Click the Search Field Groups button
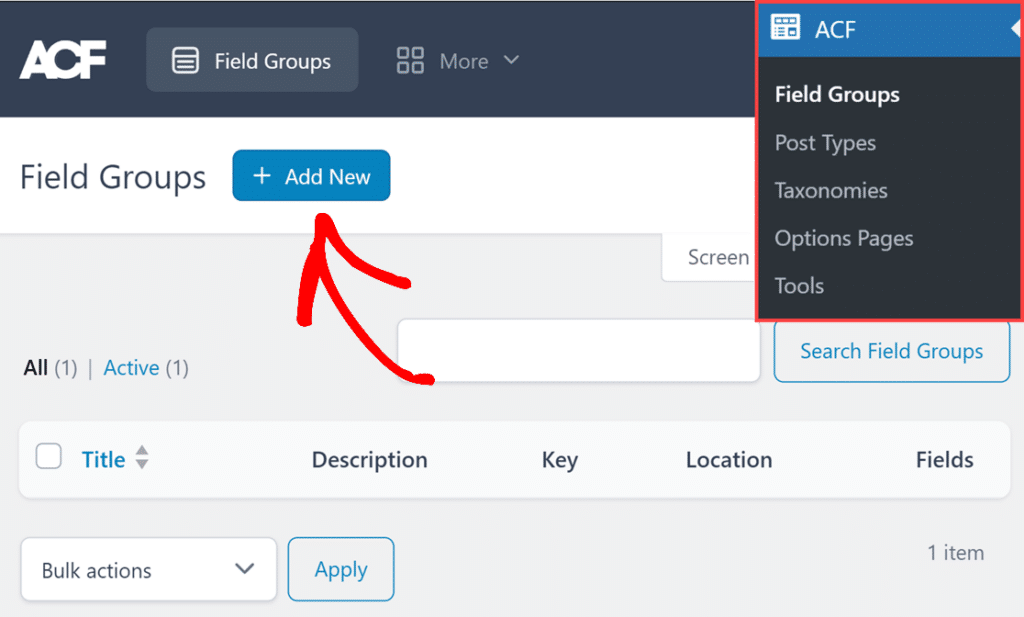 pos(891,351)
